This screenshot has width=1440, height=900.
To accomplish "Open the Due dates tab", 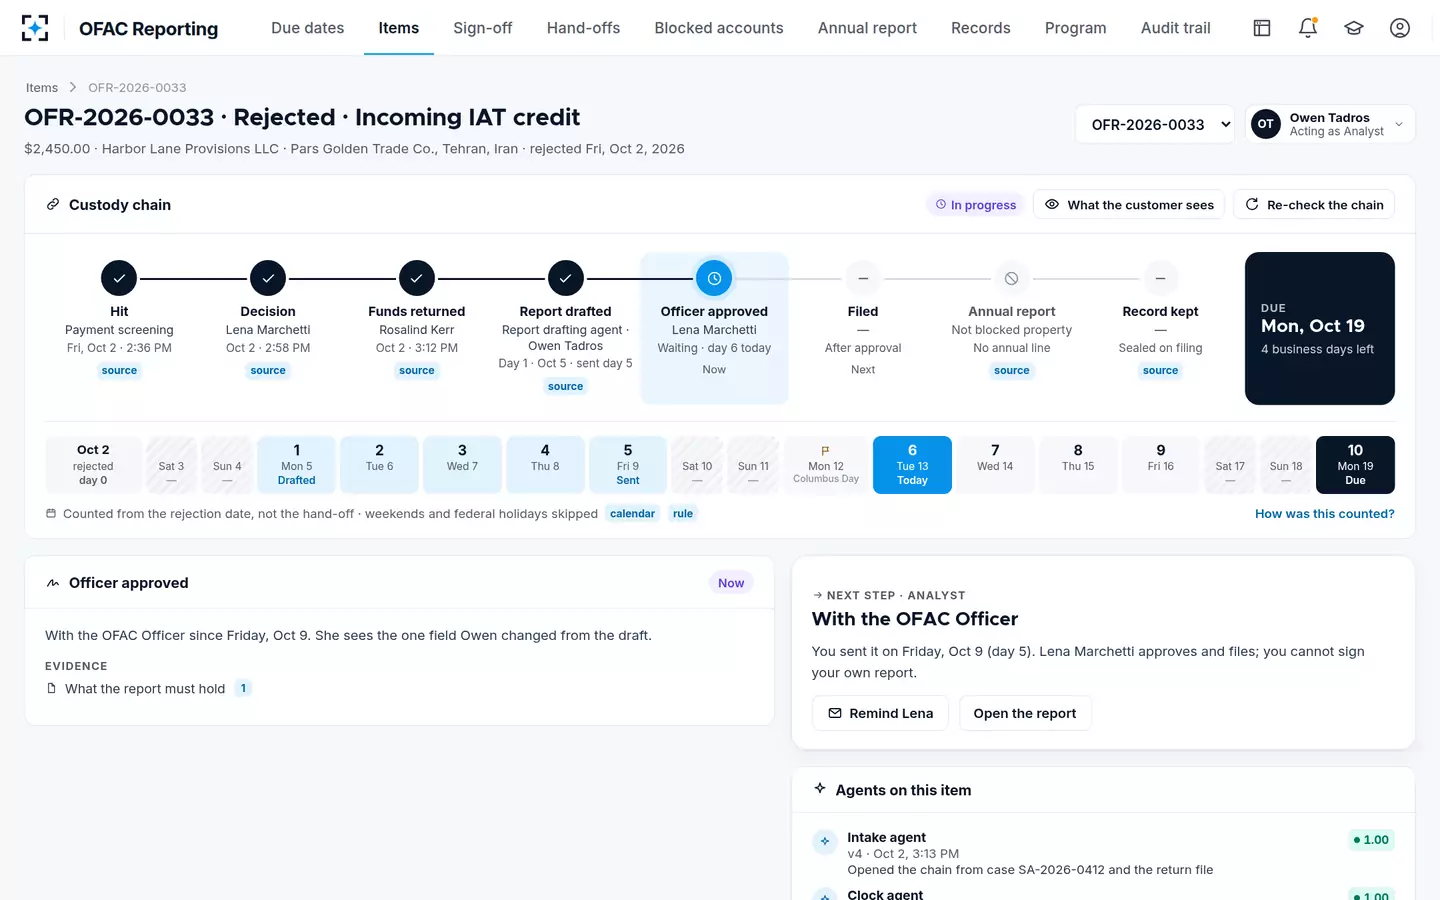I will pos(308,28).
